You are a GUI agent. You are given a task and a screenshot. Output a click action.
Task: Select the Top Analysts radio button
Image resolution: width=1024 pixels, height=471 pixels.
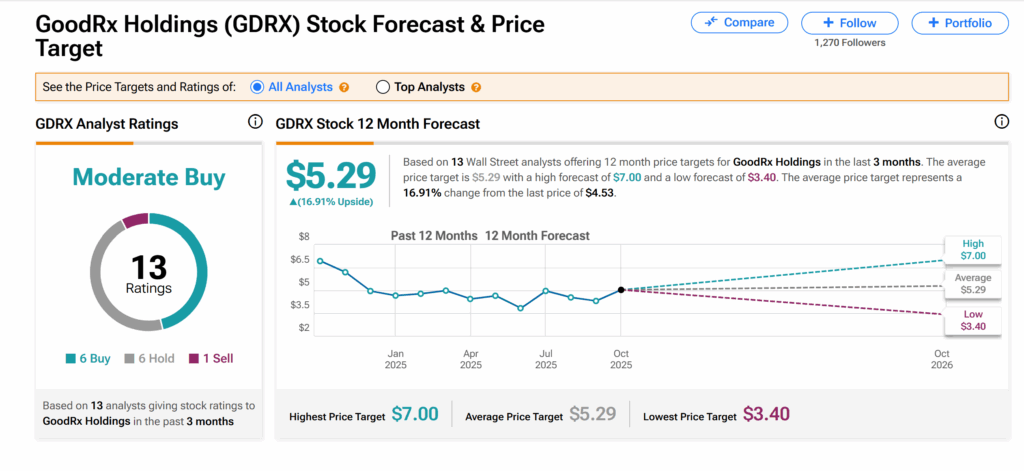(x=382, y=87)
